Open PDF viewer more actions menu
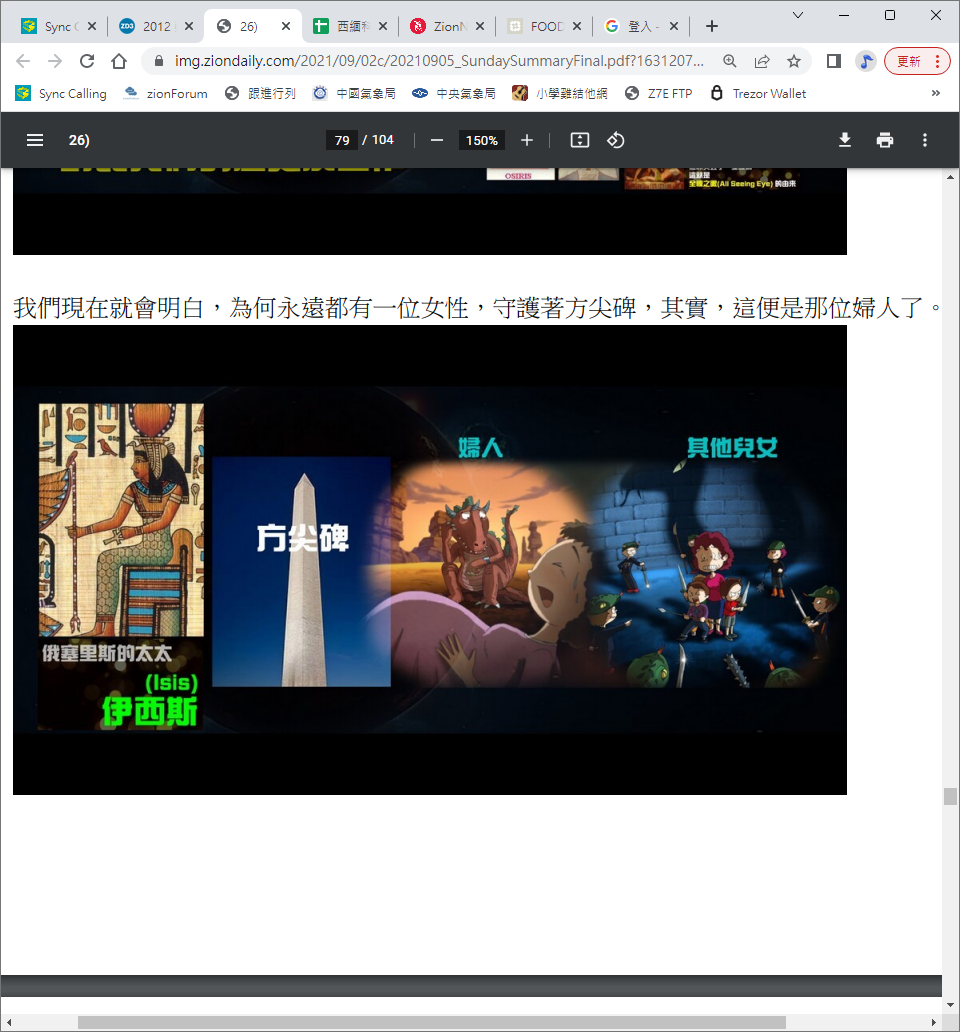 [x=925, y=140]
